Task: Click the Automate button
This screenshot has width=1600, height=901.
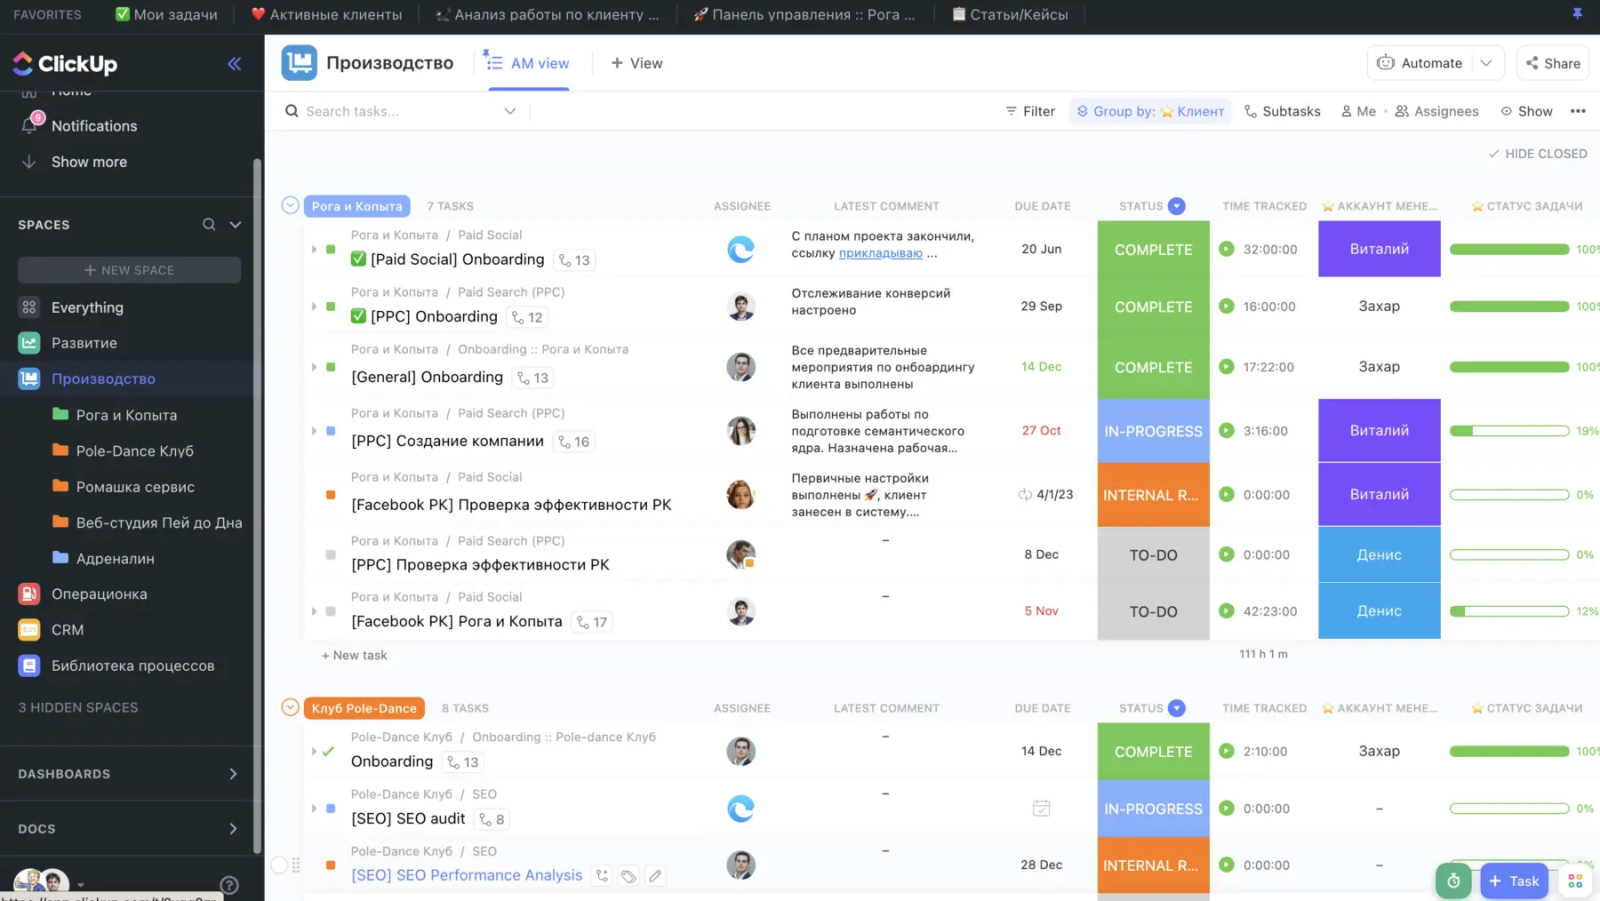Action: click(1421, 63)
